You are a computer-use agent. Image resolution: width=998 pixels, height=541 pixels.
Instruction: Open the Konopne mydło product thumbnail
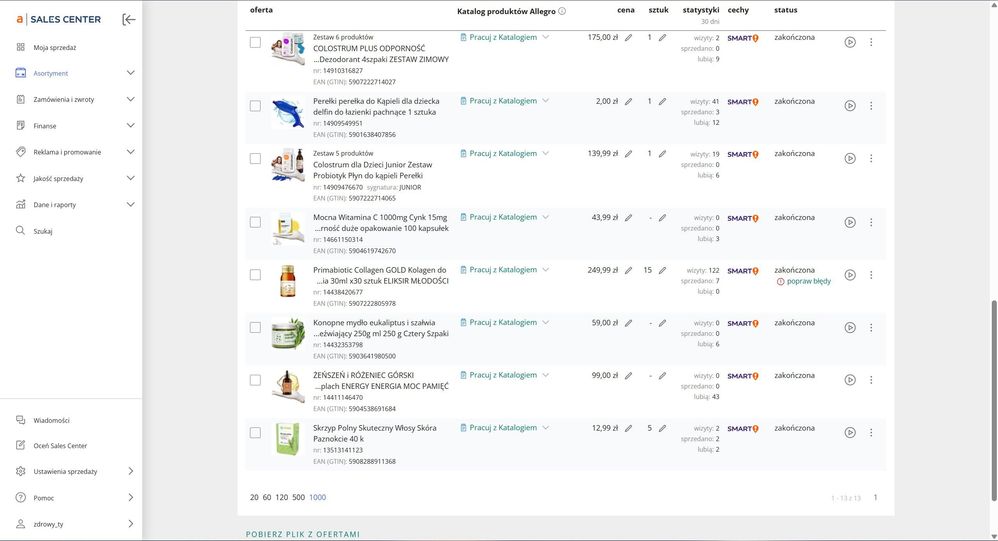(x=288, y=333)
